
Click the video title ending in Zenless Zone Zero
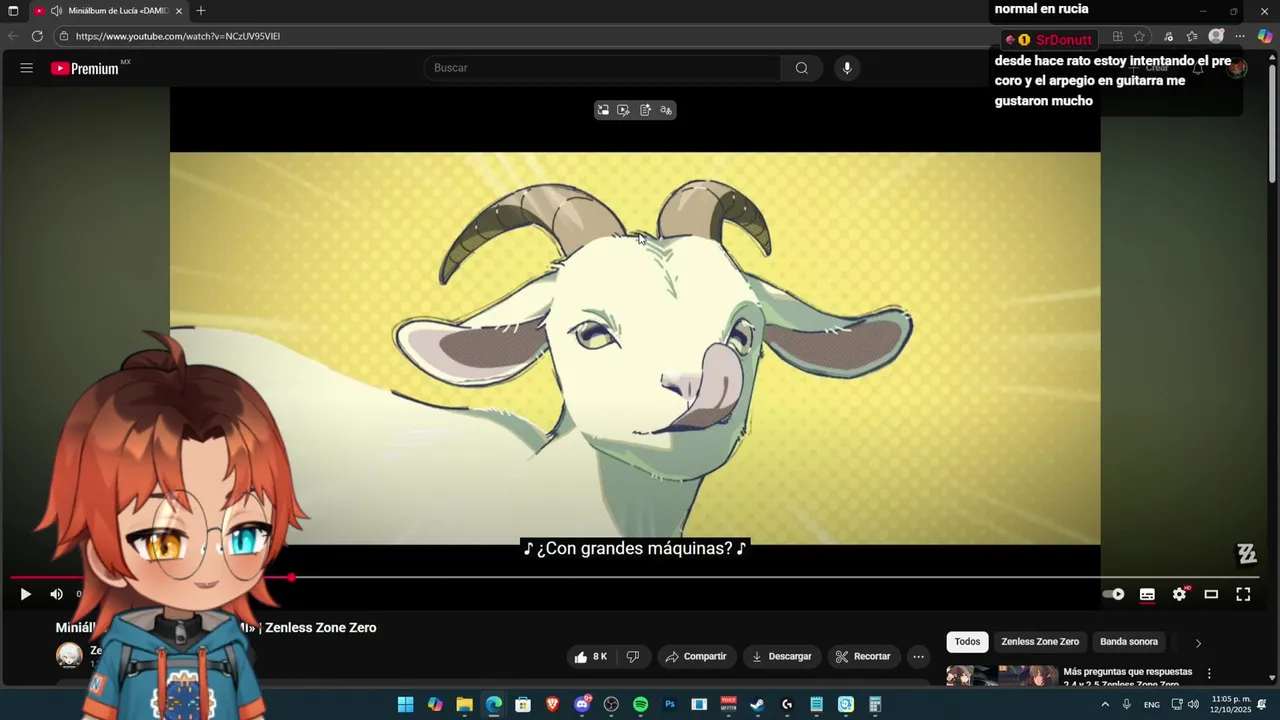216,628
